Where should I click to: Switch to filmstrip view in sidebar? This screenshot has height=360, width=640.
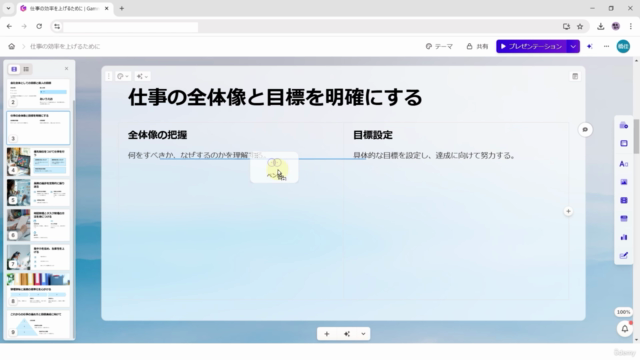pyautogui.click(x=14, y=69)
